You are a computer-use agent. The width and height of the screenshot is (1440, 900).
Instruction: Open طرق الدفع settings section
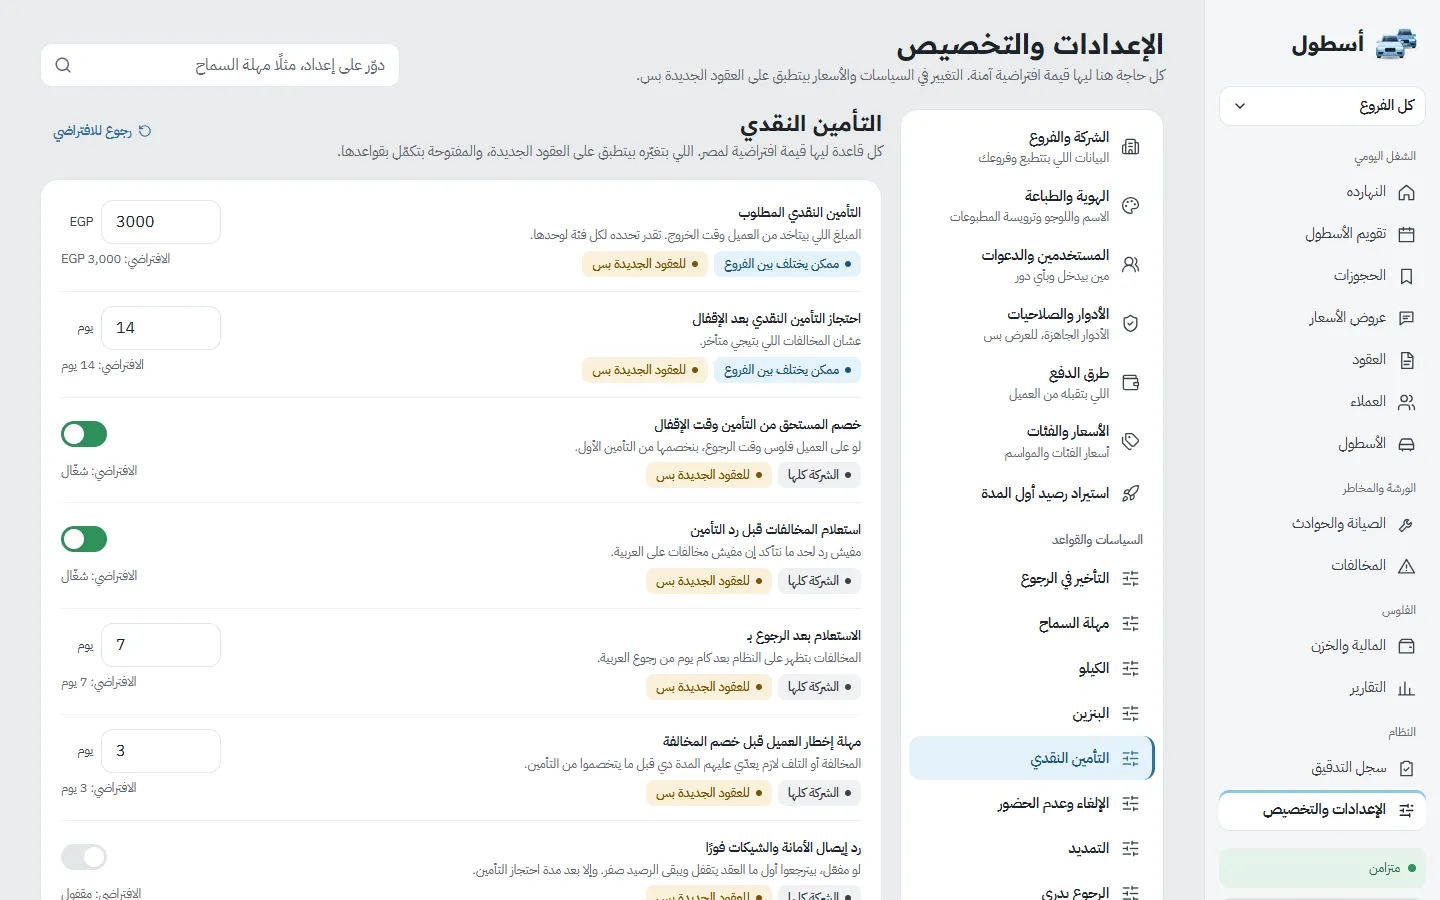point(1031,382)
